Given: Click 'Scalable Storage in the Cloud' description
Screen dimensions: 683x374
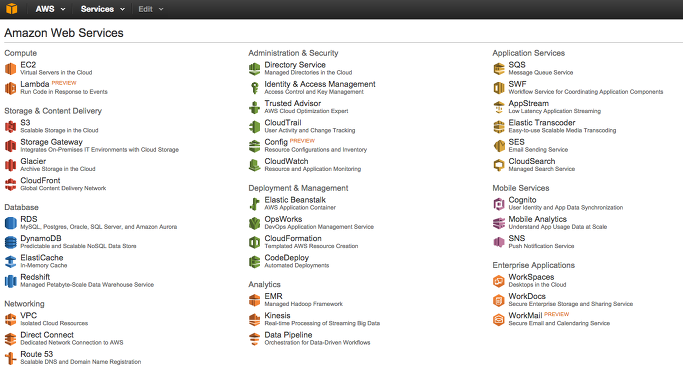Looking at the screenshot, I should (59, 131).
